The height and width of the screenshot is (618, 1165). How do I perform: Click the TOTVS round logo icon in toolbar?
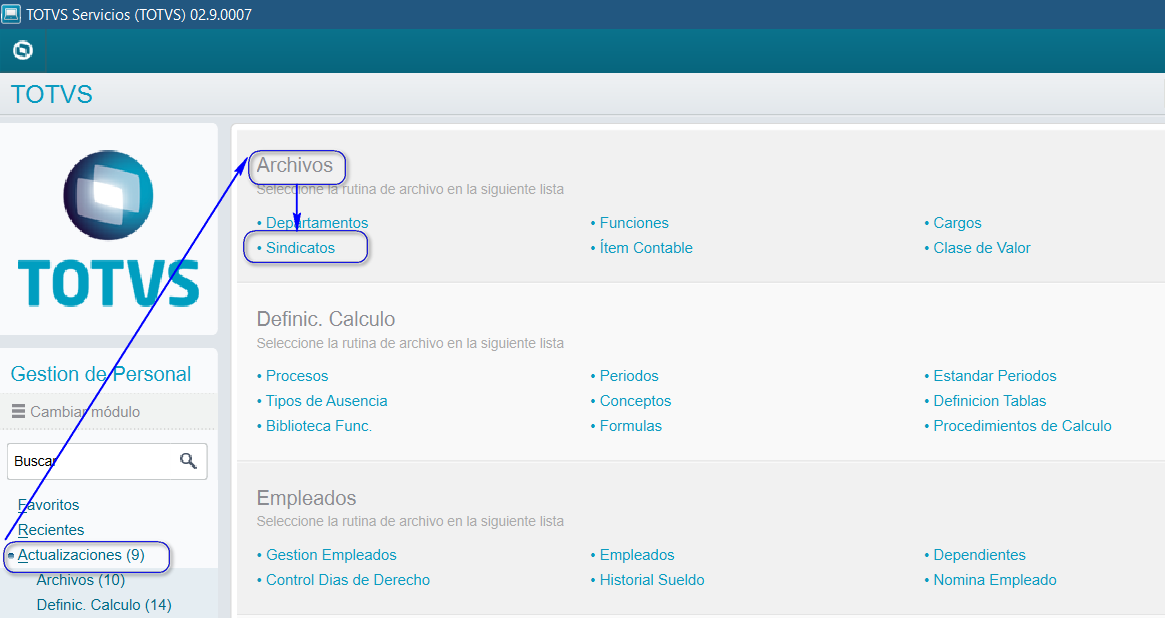click(23, 51)
